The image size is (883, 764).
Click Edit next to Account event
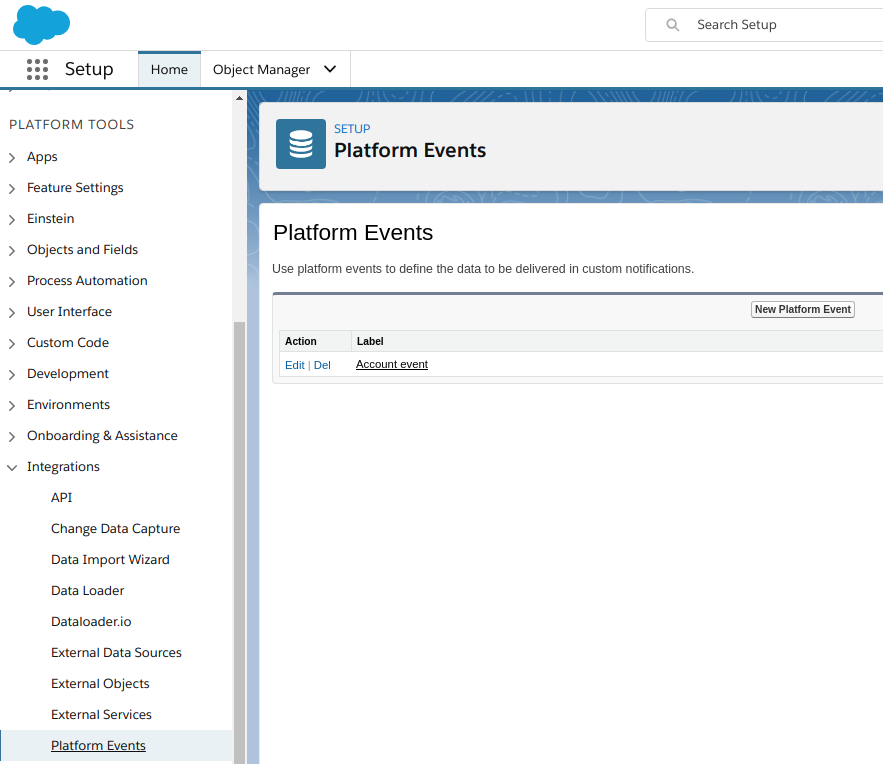(x=294, y=364)
